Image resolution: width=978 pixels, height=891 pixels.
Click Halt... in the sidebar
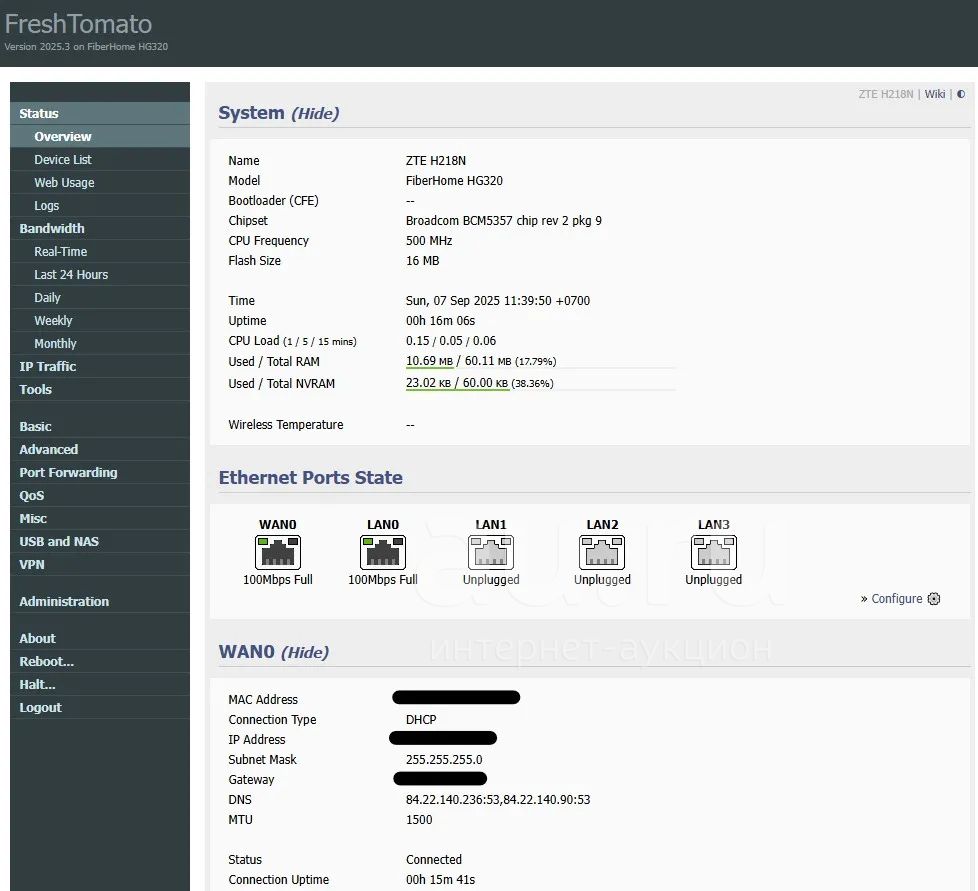pos(100,685)
